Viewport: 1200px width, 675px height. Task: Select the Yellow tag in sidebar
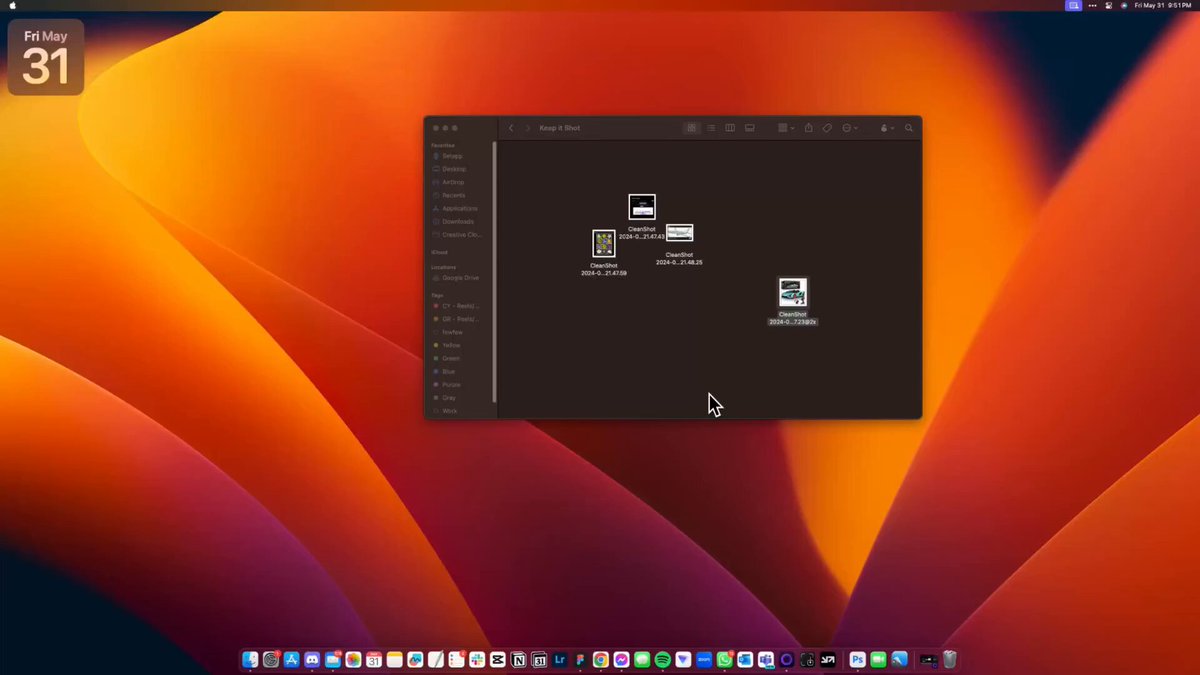(x=451, y=345)
